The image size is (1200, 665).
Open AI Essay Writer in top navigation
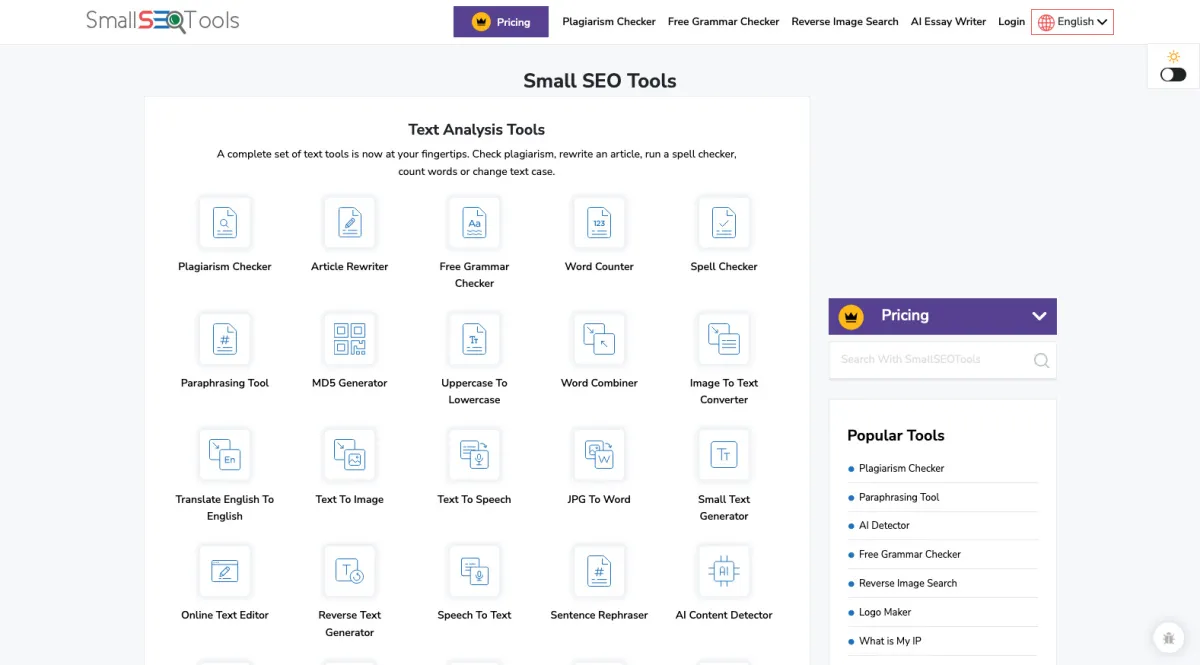[948, 21]
